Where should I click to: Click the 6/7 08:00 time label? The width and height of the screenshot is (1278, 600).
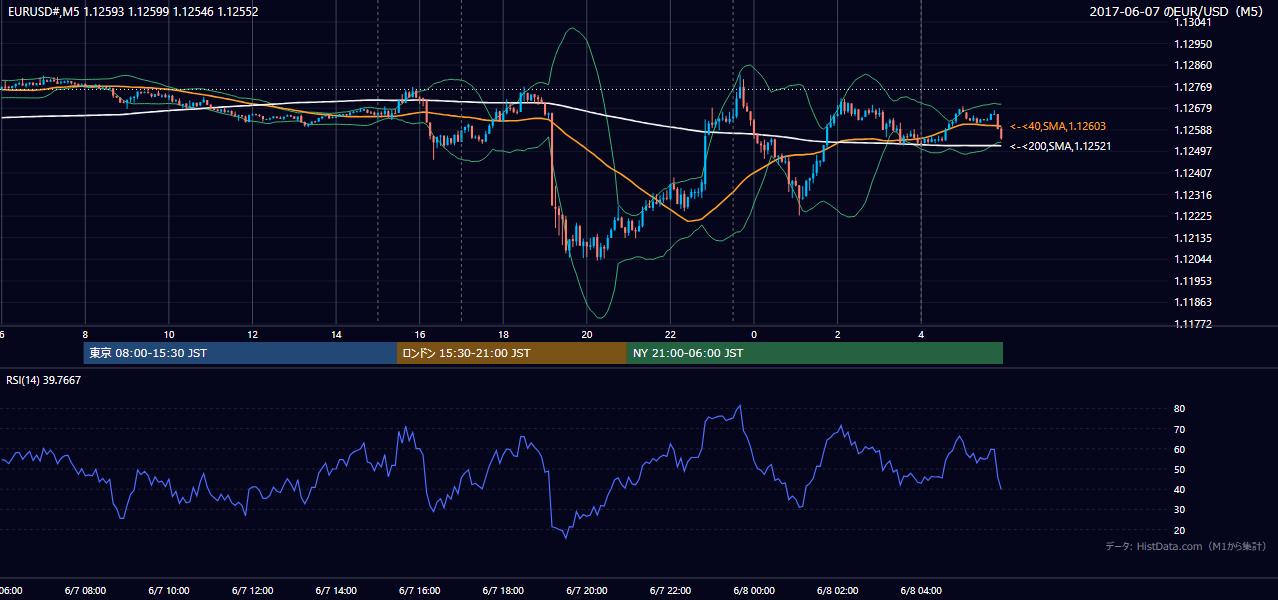[85, 591]
